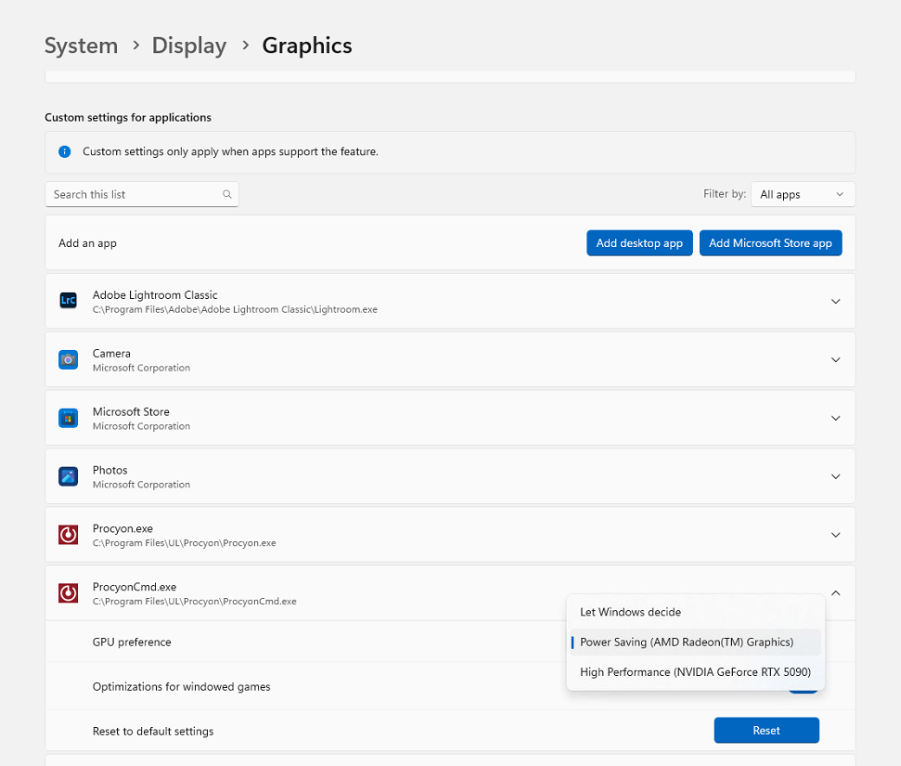The height and width of the screenshot is (766, 901).
Task: Click the ProcyonCmd.exe file path text
Action: [x=194, y=602]
